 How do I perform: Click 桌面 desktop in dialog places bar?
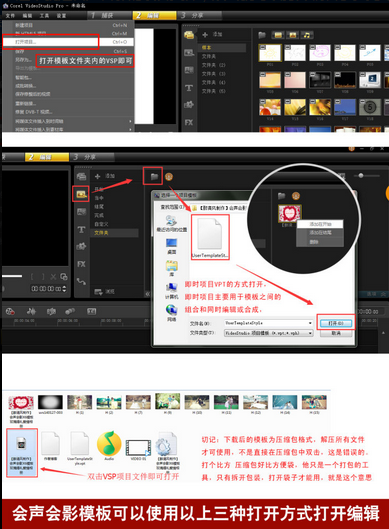(x=171, y=246)
